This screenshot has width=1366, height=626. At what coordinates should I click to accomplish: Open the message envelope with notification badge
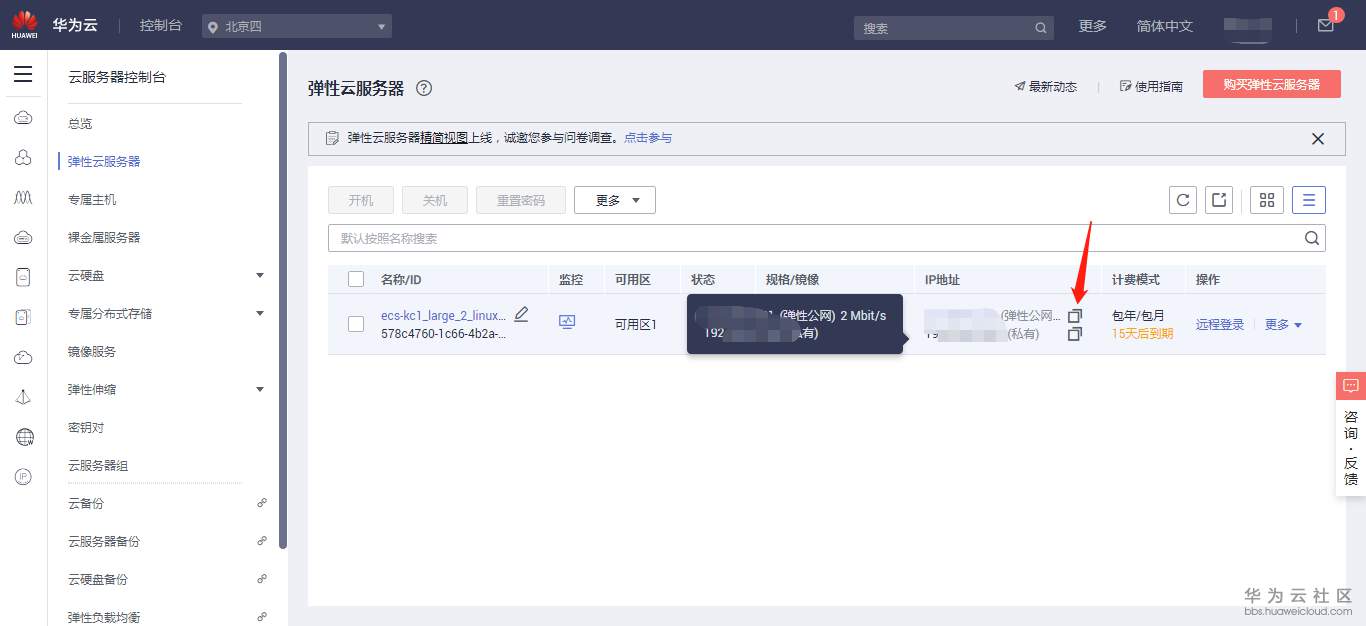point(1325,26)
